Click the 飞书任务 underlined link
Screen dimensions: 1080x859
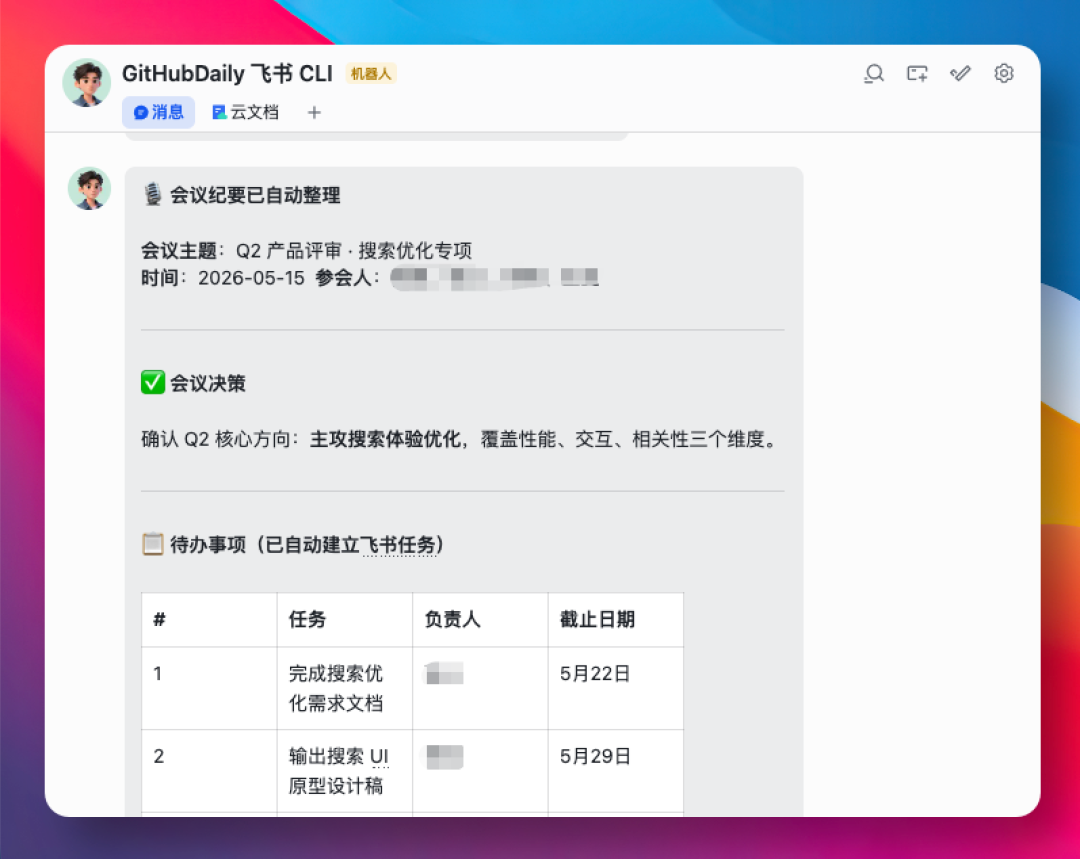(399, 545)
